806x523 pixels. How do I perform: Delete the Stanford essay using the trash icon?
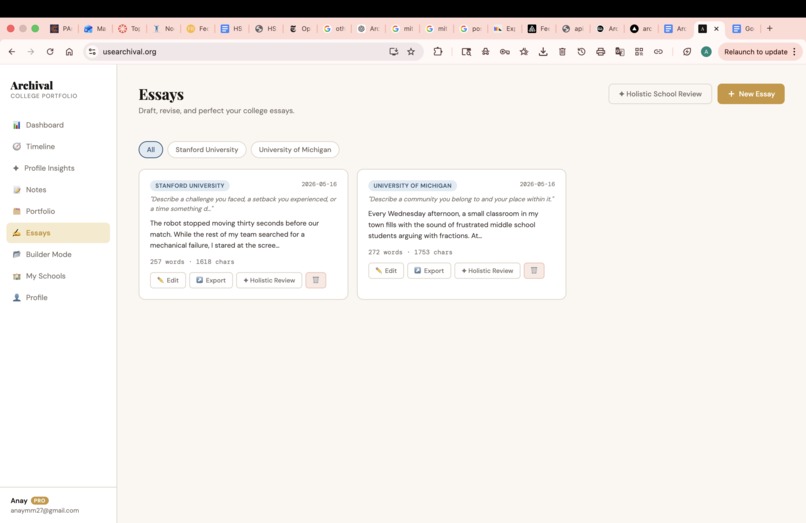[316, 280]
